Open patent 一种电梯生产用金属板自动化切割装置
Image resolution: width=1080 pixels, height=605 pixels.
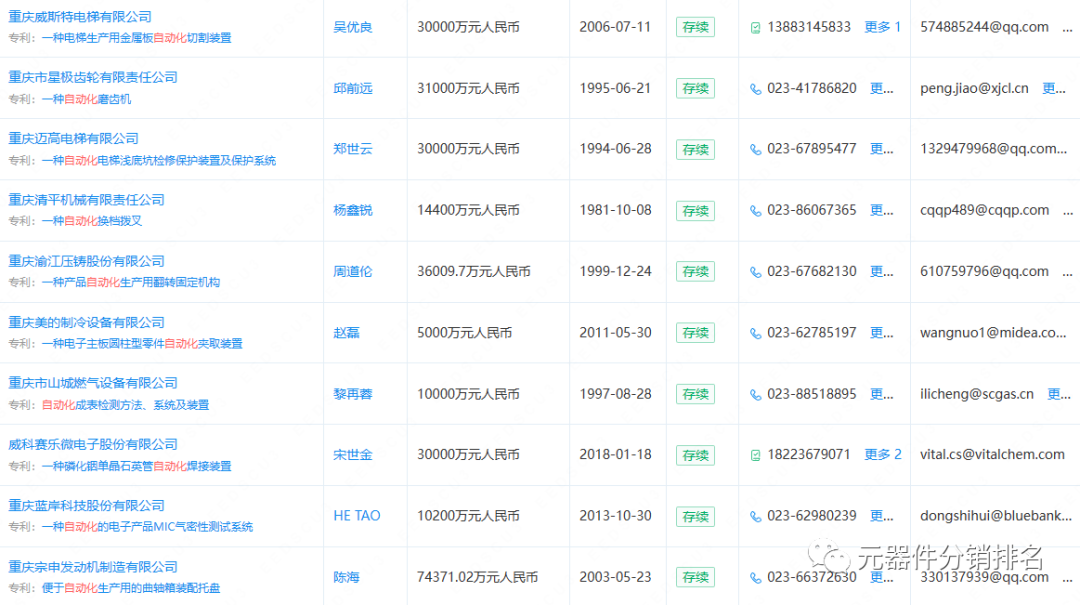coord(136,38)
